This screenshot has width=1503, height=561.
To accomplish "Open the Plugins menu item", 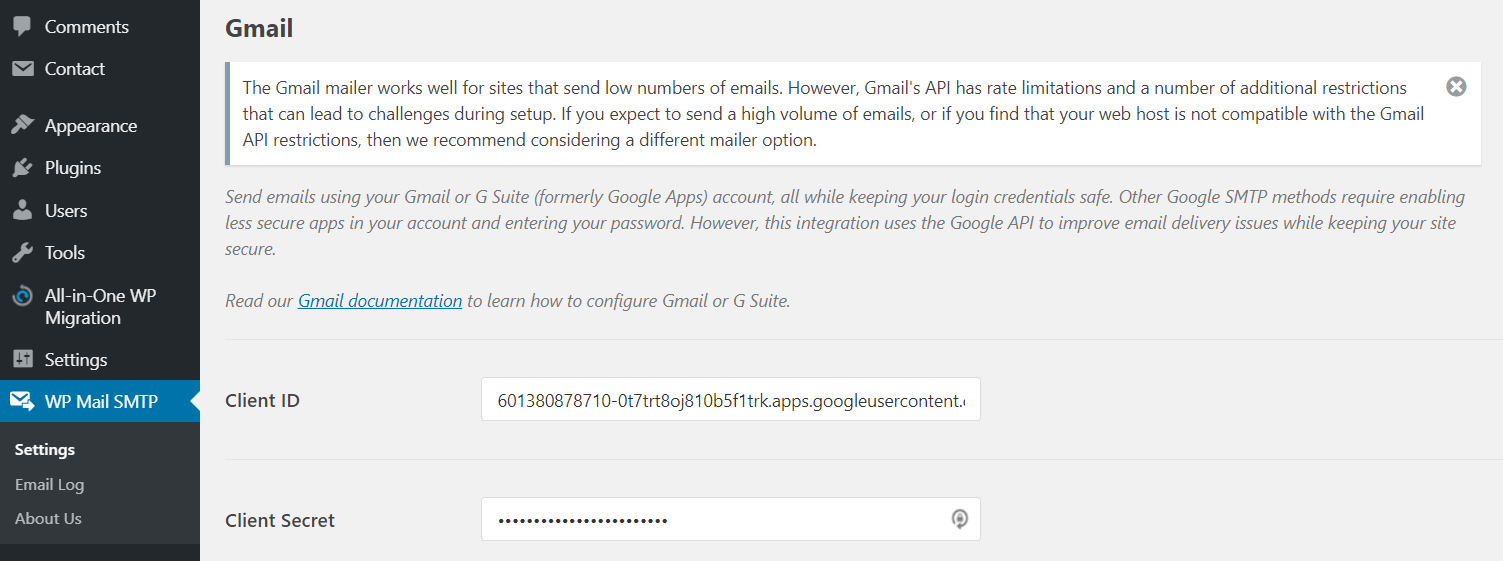I will click(x=73, y=167).
